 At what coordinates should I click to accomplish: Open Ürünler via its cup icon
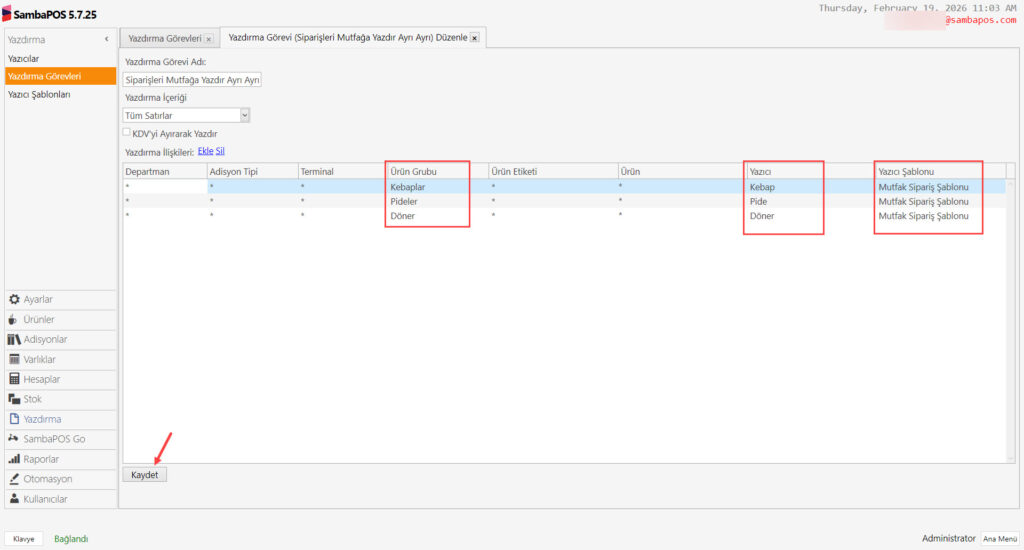(14, 319)
